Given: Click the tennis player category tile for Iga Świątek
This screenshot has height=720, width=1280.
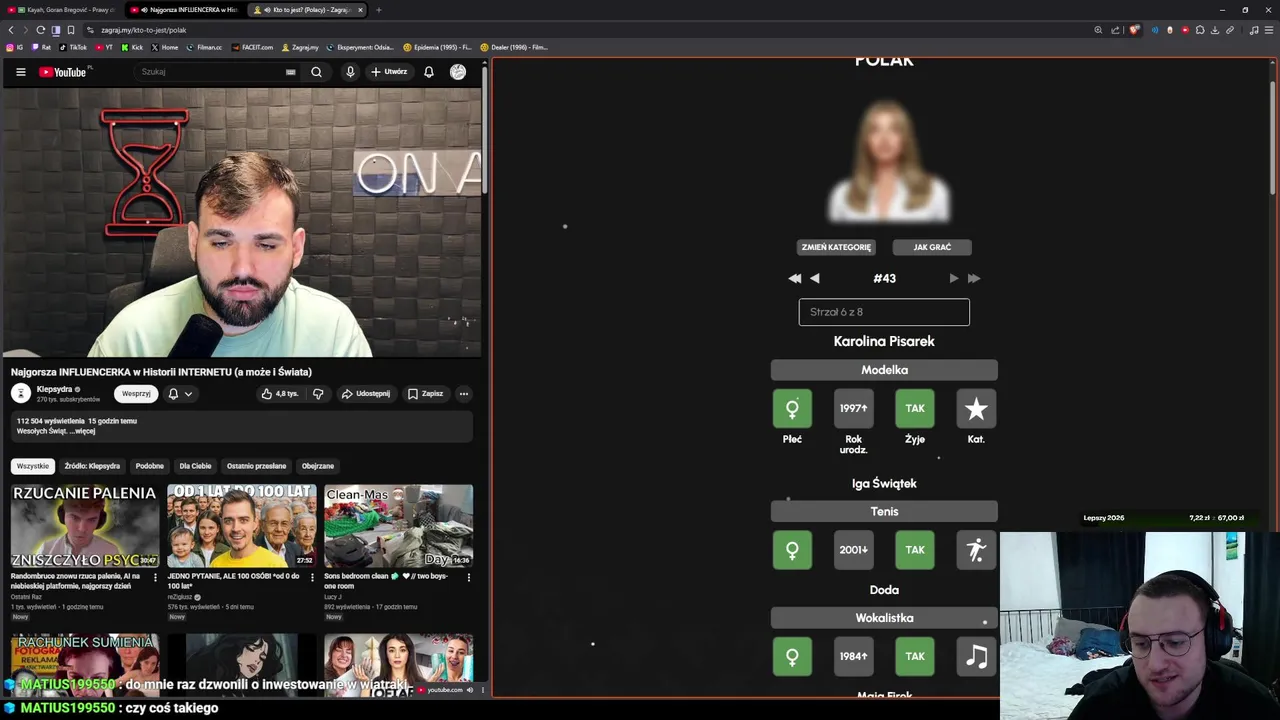Looking at the screenshot, I should coord(976,550).
